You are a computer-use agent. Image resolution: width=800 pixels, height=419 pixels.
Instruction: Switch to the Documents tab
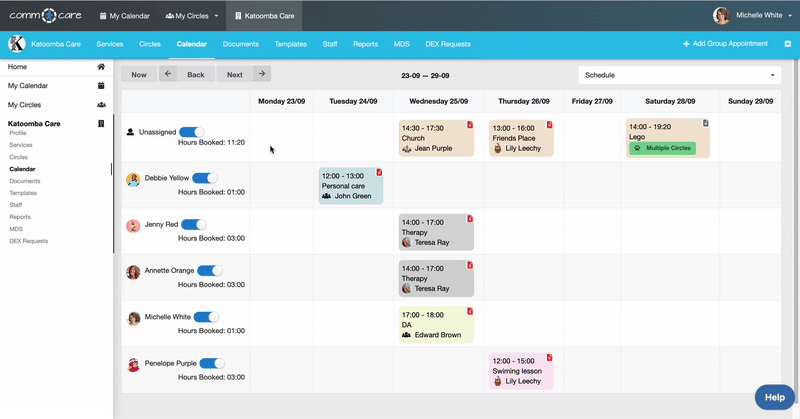[x=240, y=44]
